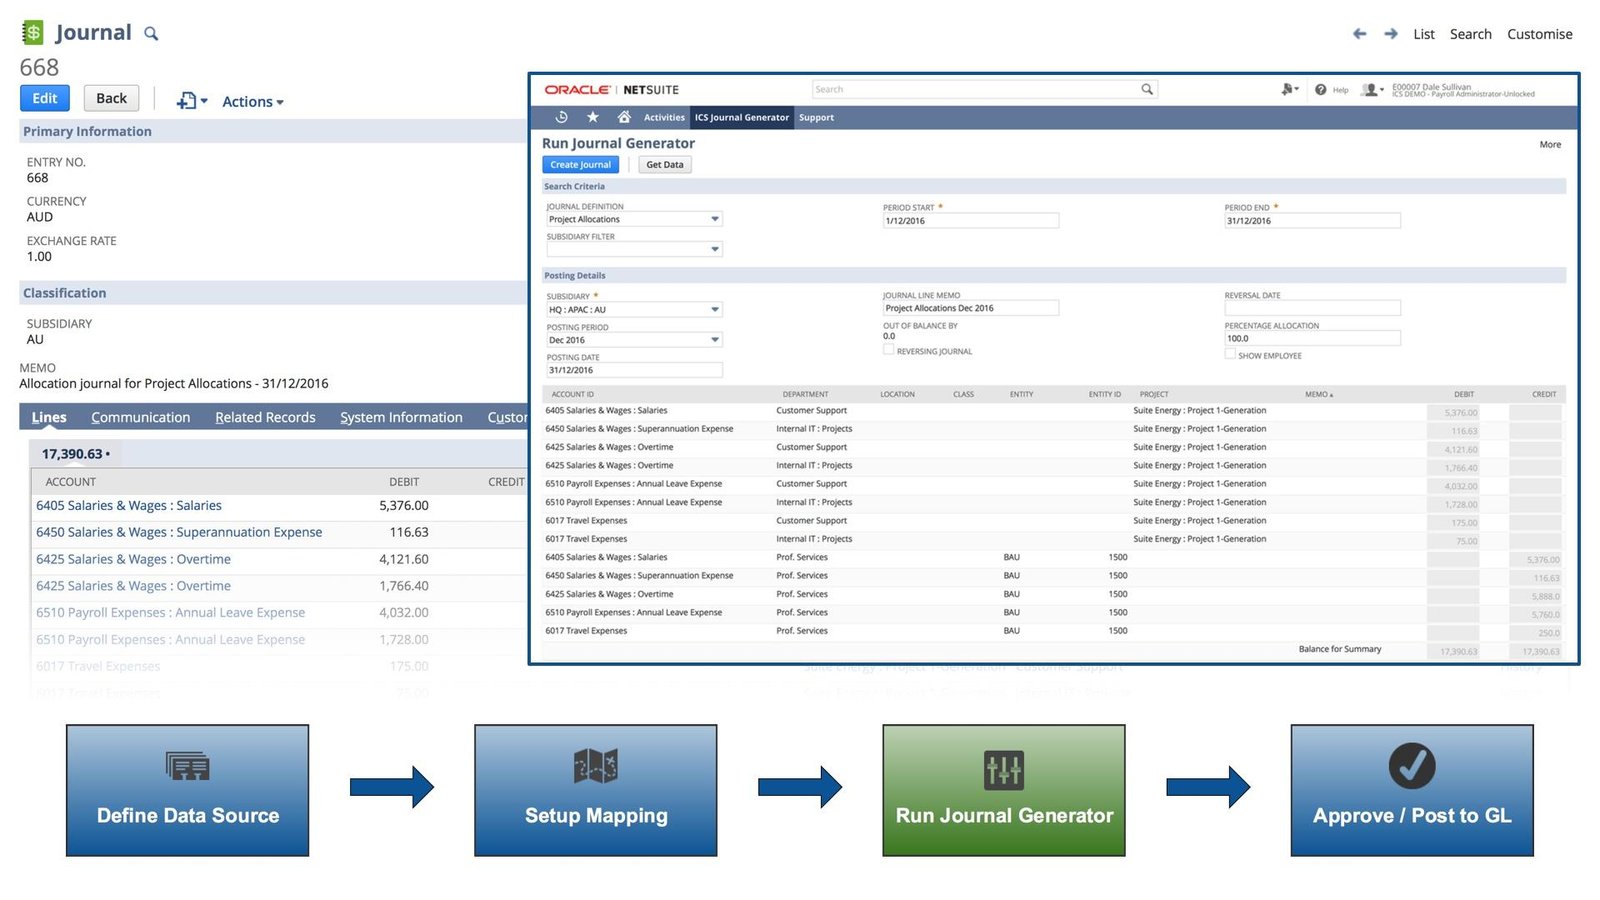Open the Customise link

(x=1540, y=34)
